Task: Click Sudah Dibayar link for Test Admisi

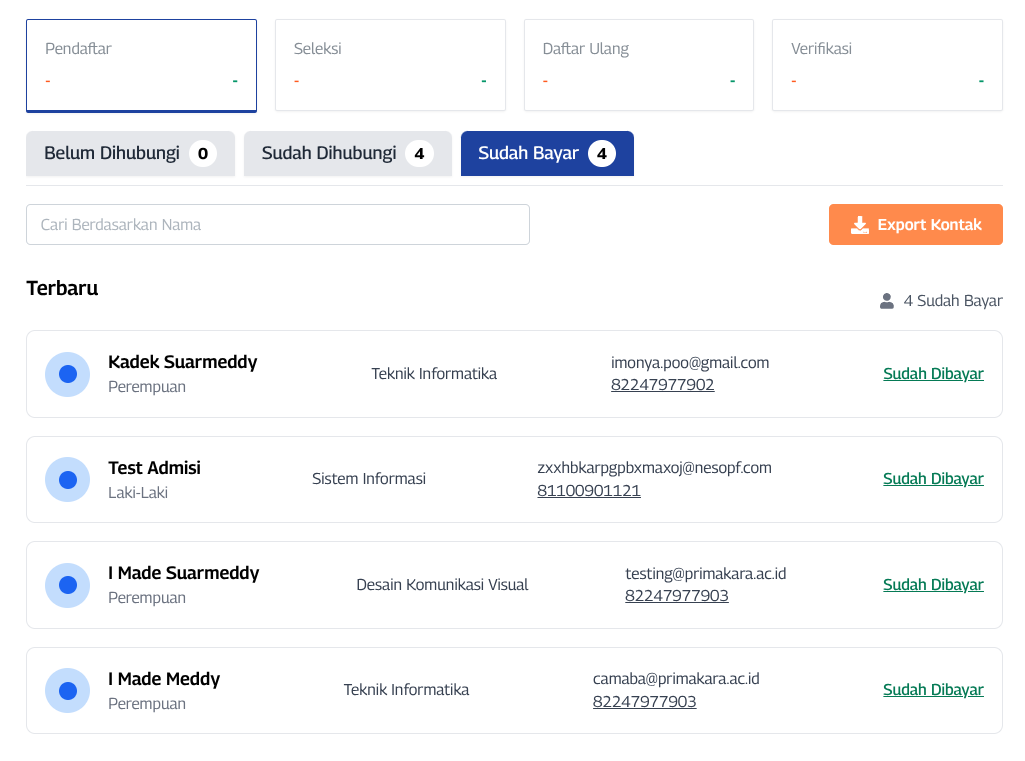Action: tap(932, 479)
